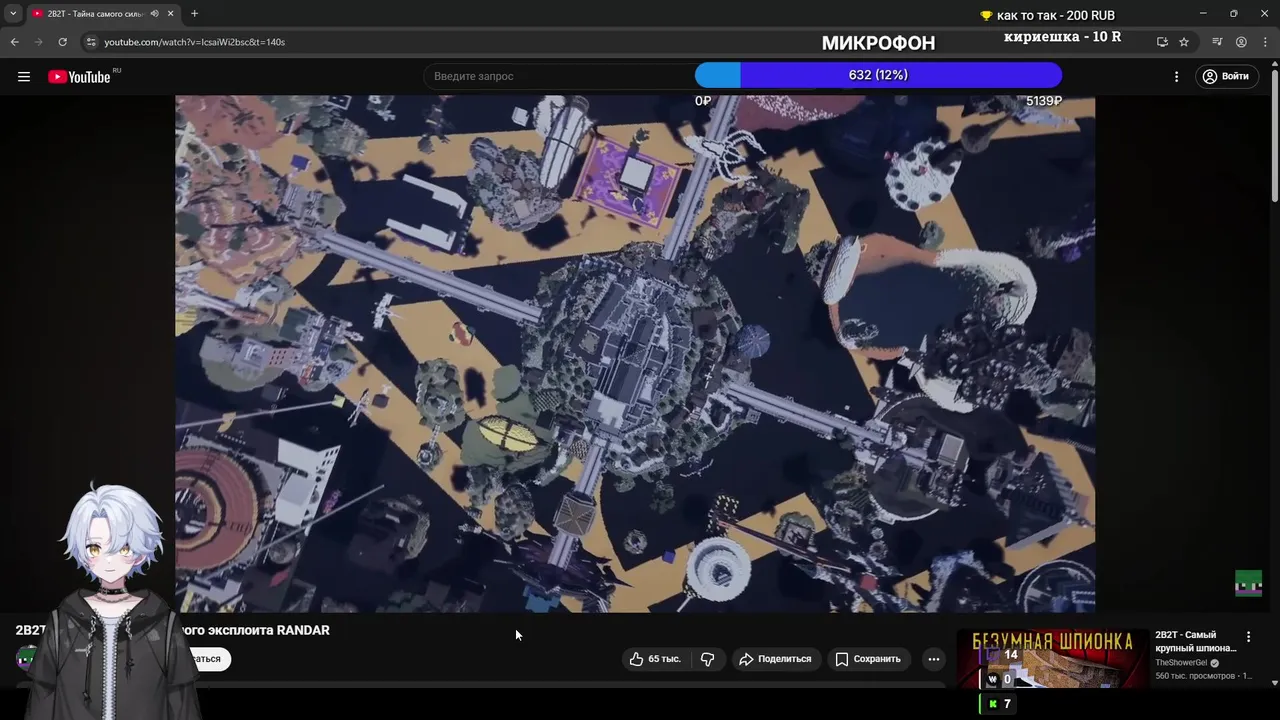Viewport: 1280px width, 720px height.
Task: Click the video title text RANDAR
Action: pos(303,630)
